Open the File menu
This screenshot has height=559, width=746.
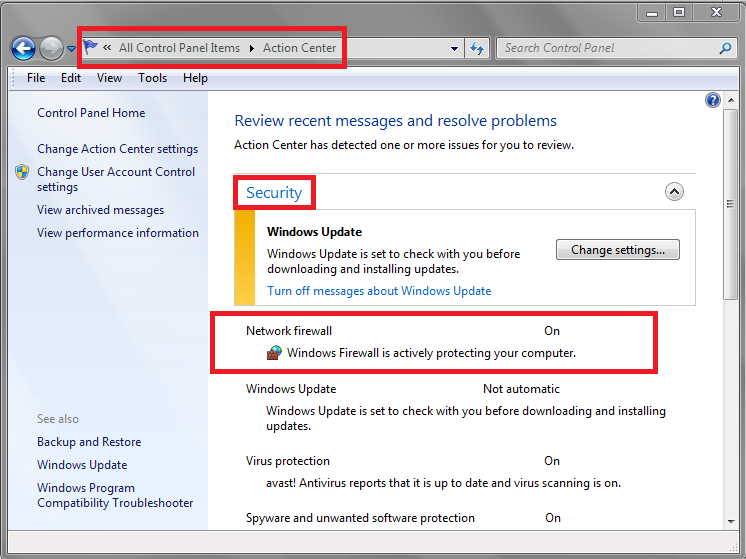click(x=36, y=78)
